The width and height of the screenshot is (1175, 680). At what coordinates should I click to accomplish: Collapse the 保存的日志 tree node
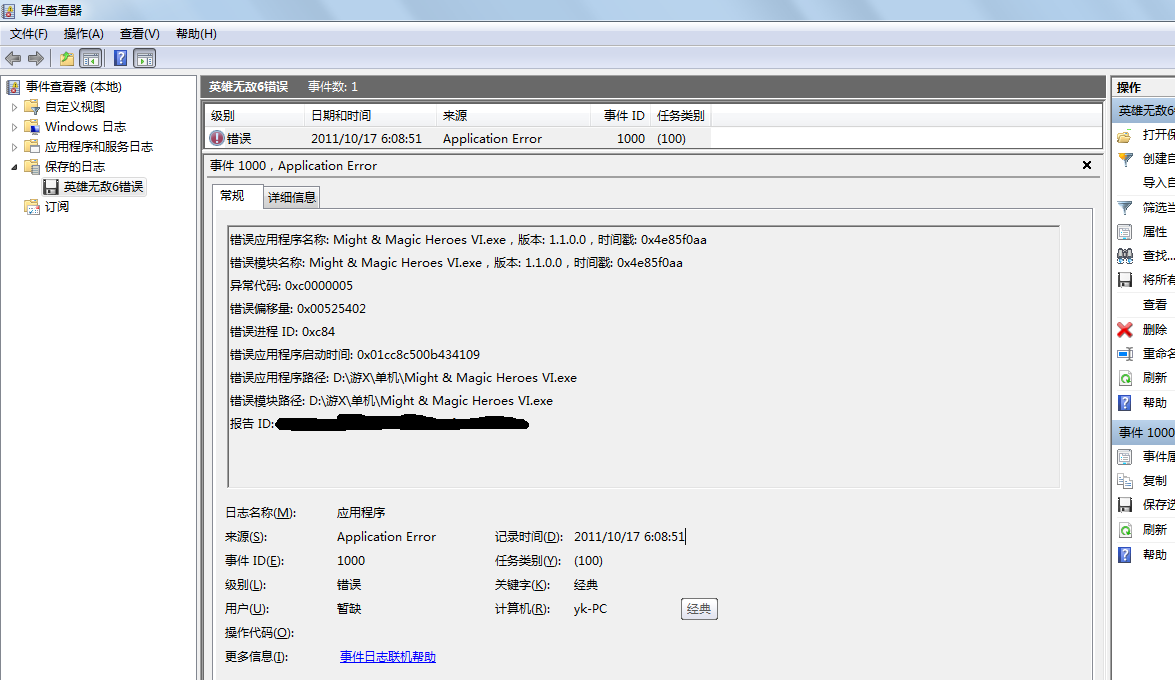click(x=14, y=167)
